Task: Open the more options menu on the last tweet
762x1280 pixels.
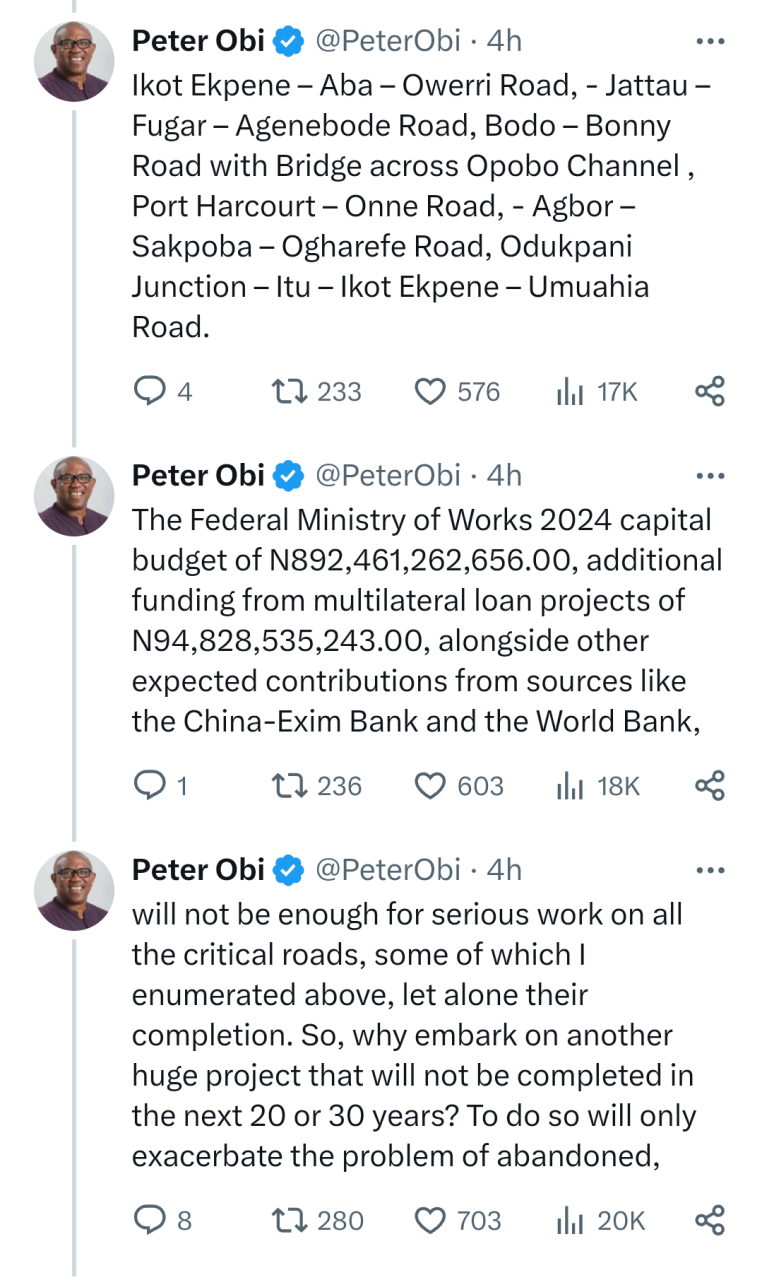Action: click(x=710, y=869)
